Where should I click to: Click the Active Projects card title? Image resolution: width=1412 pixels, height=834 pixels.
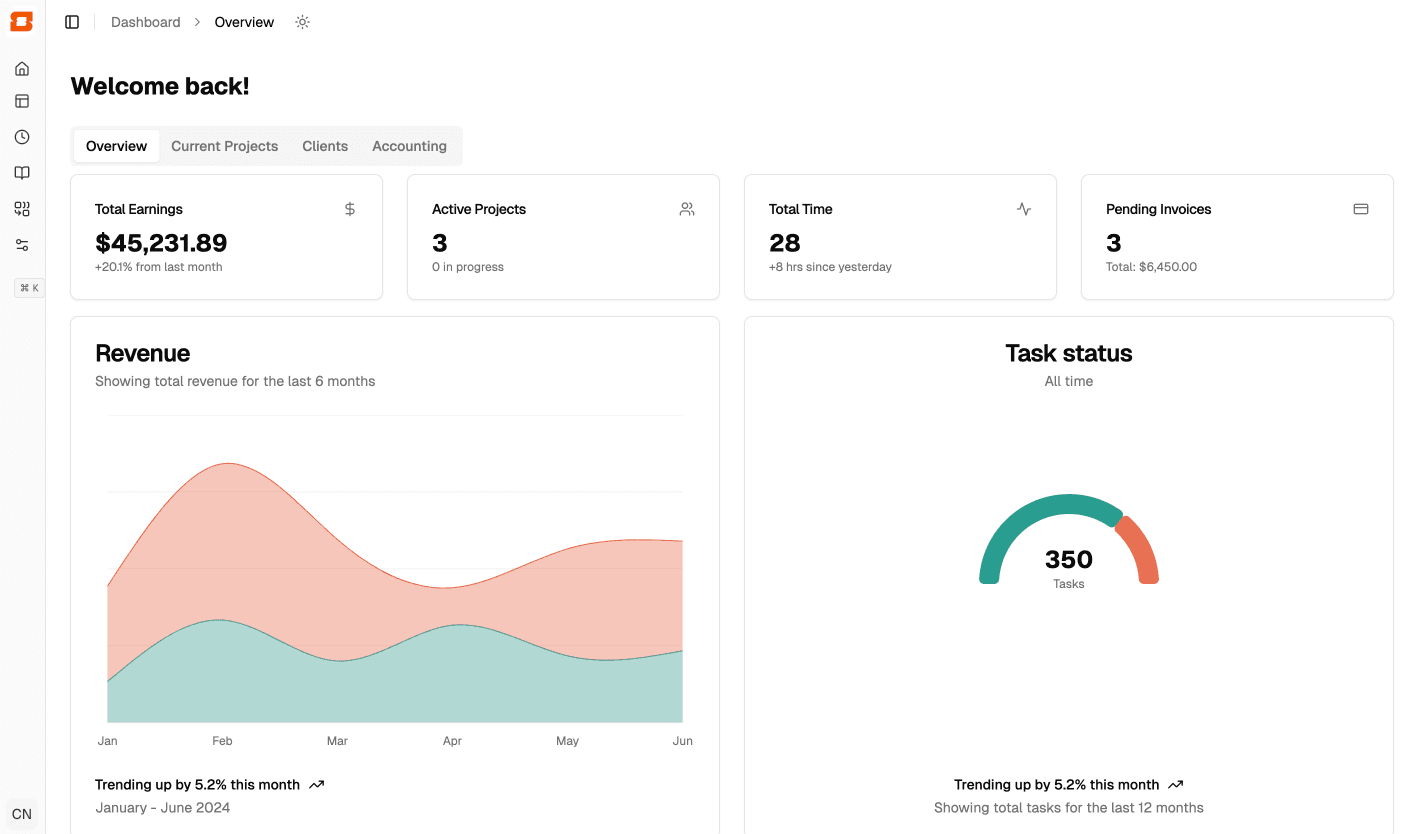(x=479, y=209)
